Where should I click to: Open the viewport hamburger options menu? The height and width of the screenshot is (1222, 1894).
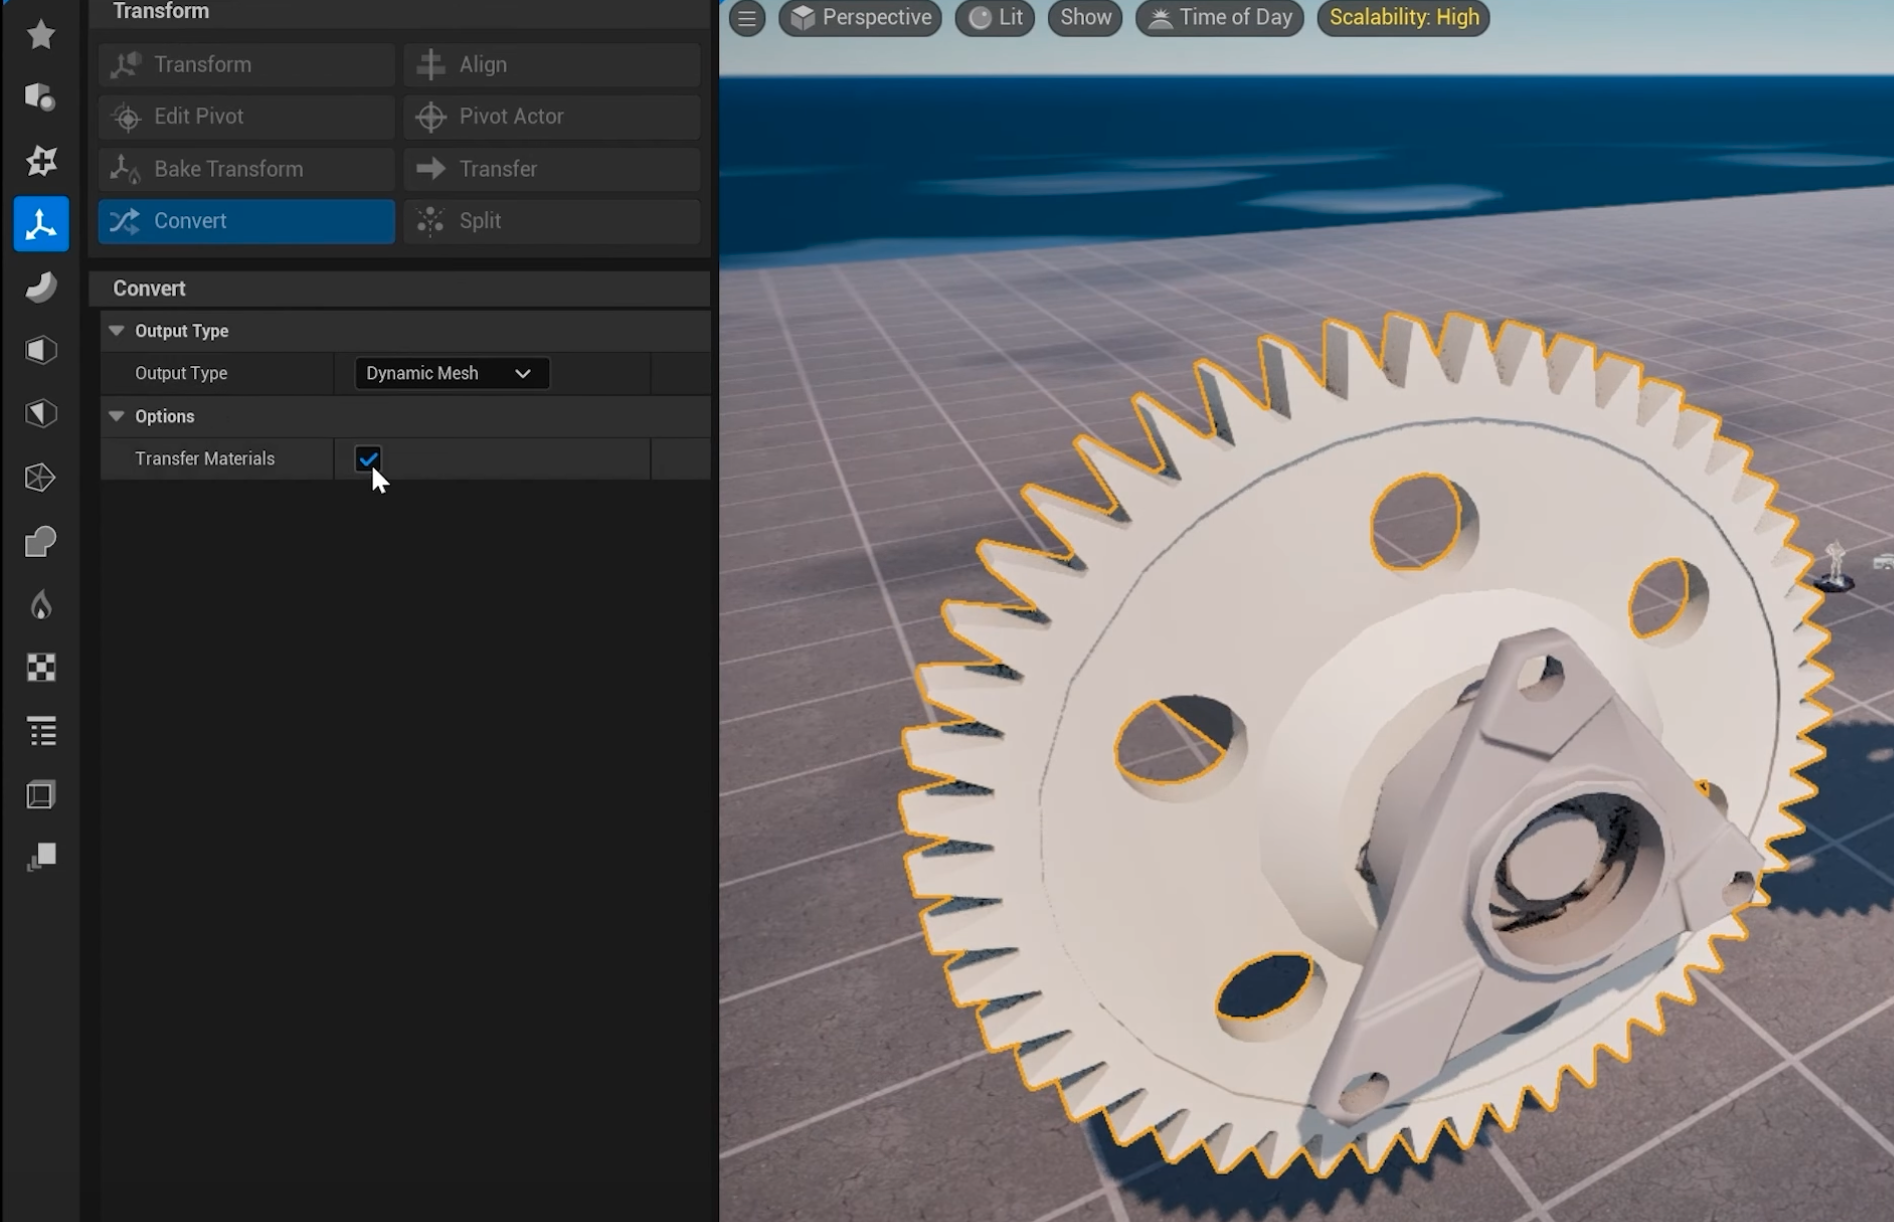tap(747, 18)
